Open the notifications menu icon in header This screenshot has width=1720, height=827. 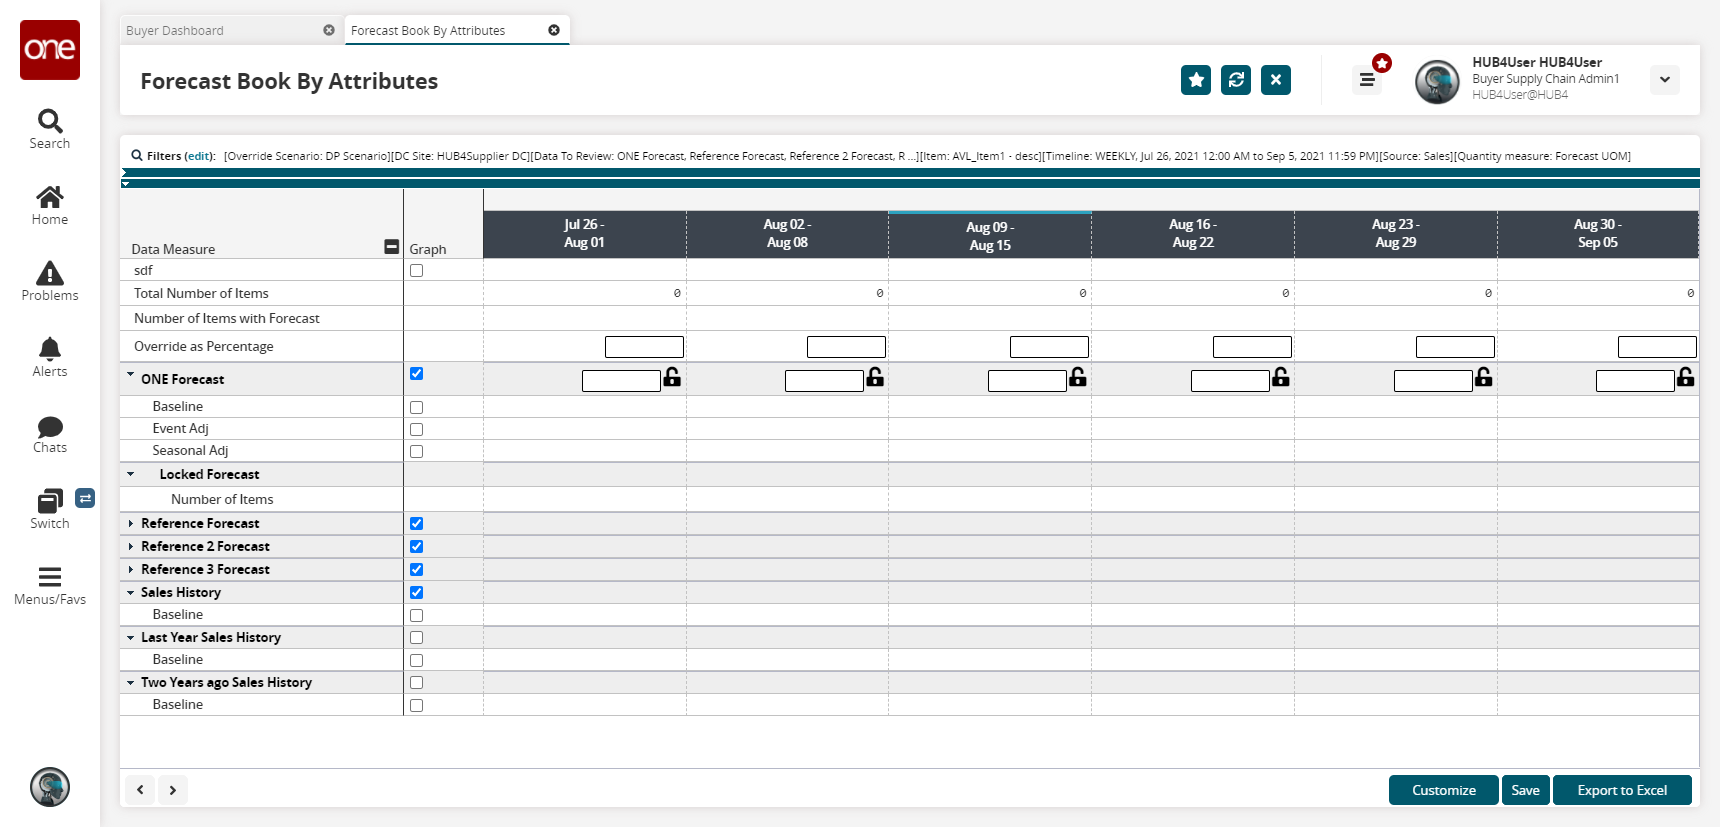pos(1367,80)
